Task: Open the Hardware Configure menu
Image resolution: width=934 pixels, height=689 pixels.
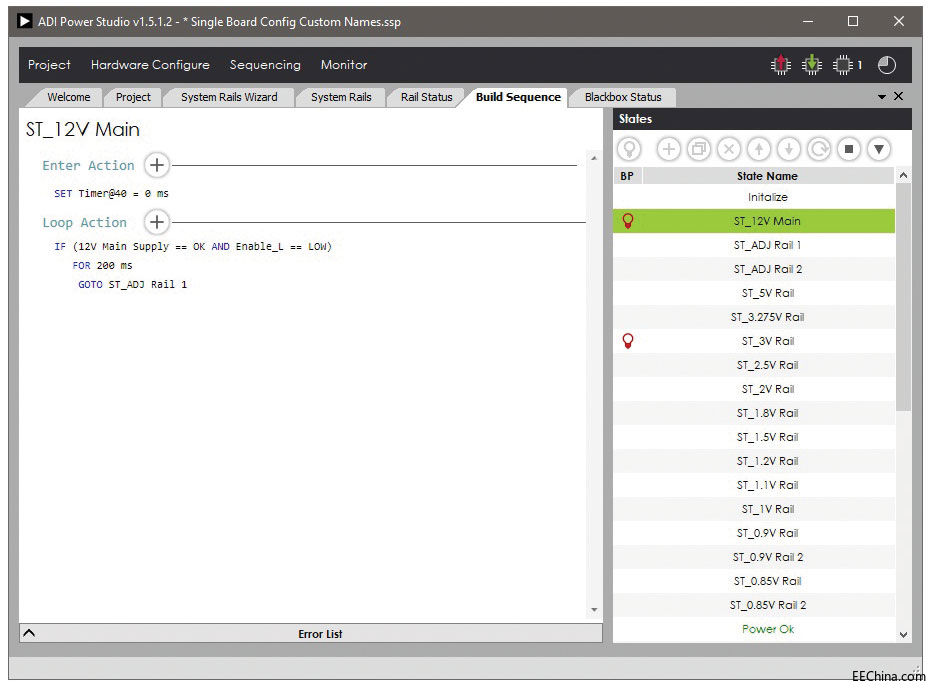Action: click(150, 65)
